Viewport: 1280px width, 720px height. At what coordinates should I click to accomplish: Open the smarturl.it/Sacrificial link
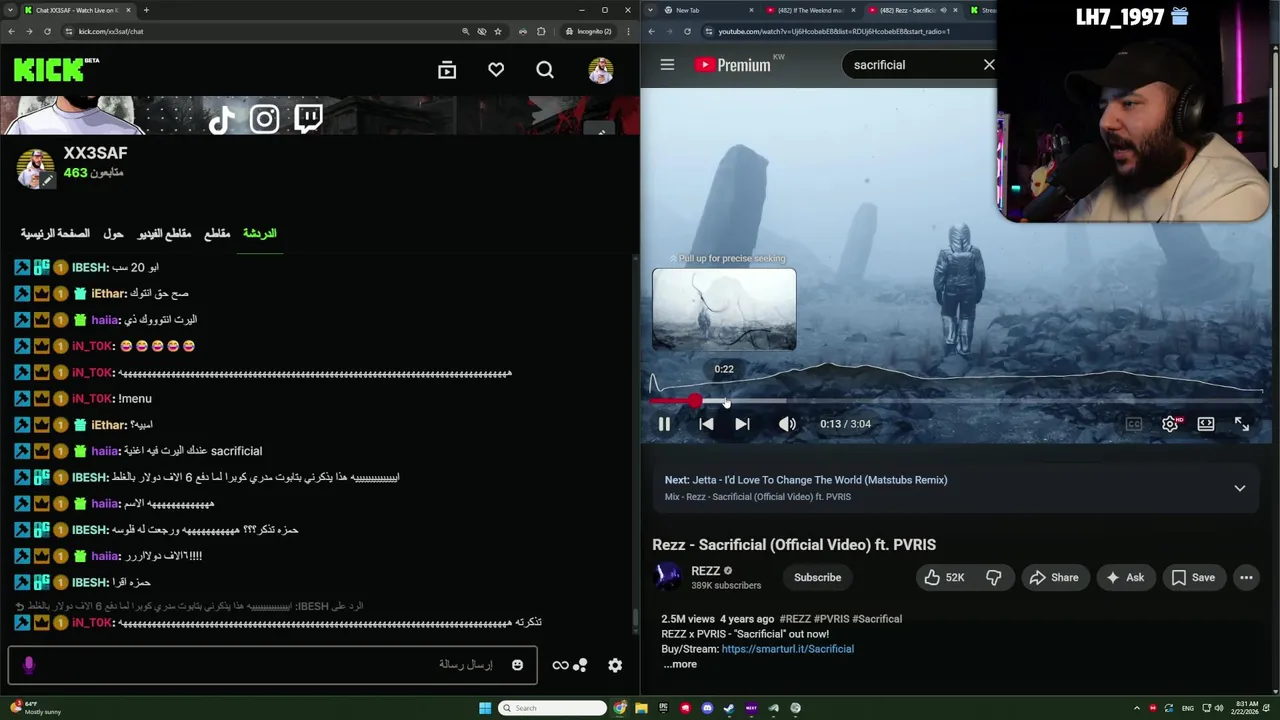[787, 649]
